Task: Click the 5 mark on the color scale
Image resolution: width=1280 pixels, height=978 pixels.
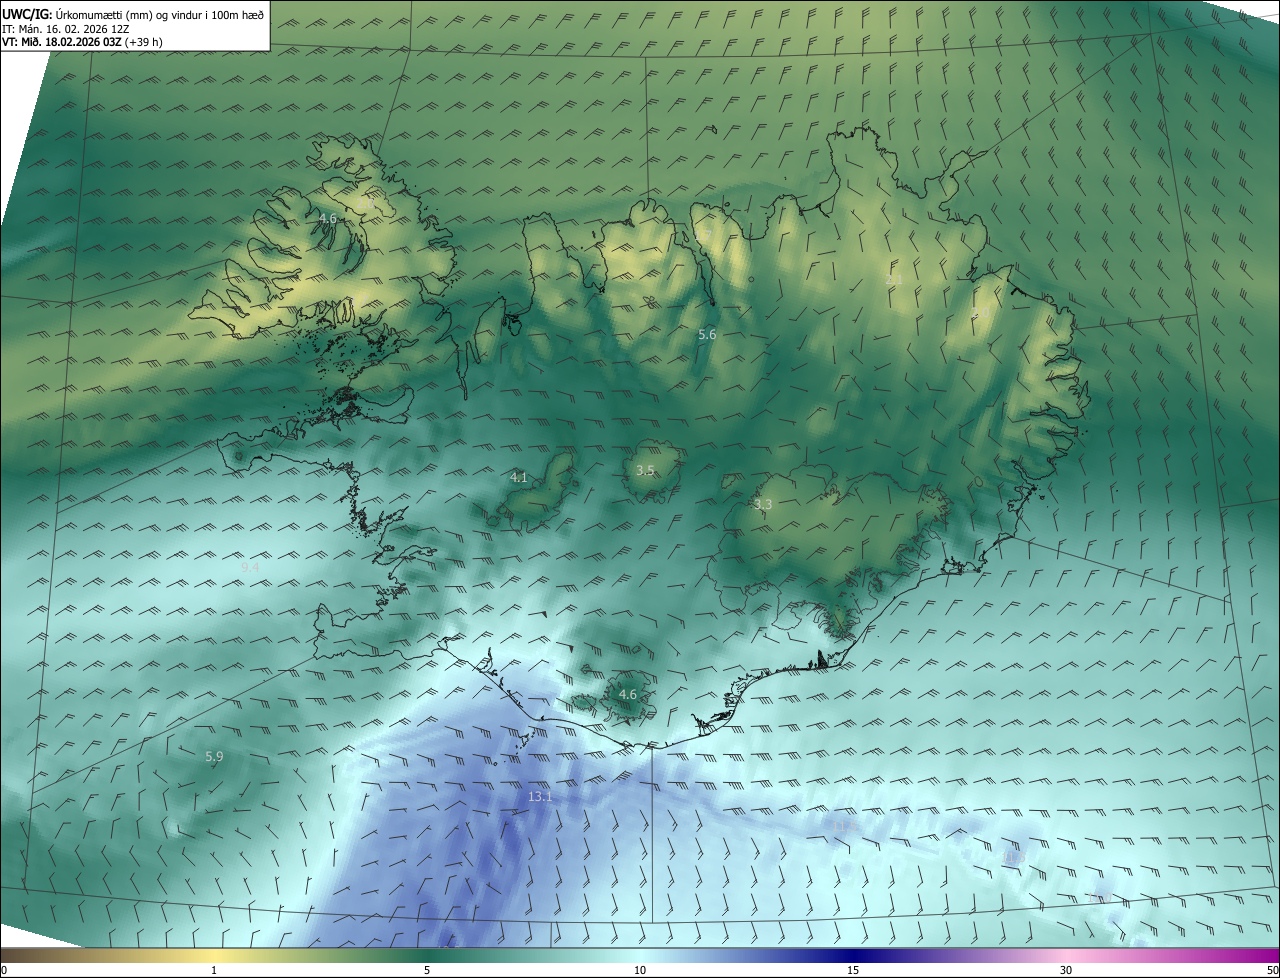Action: pos(427,970)
